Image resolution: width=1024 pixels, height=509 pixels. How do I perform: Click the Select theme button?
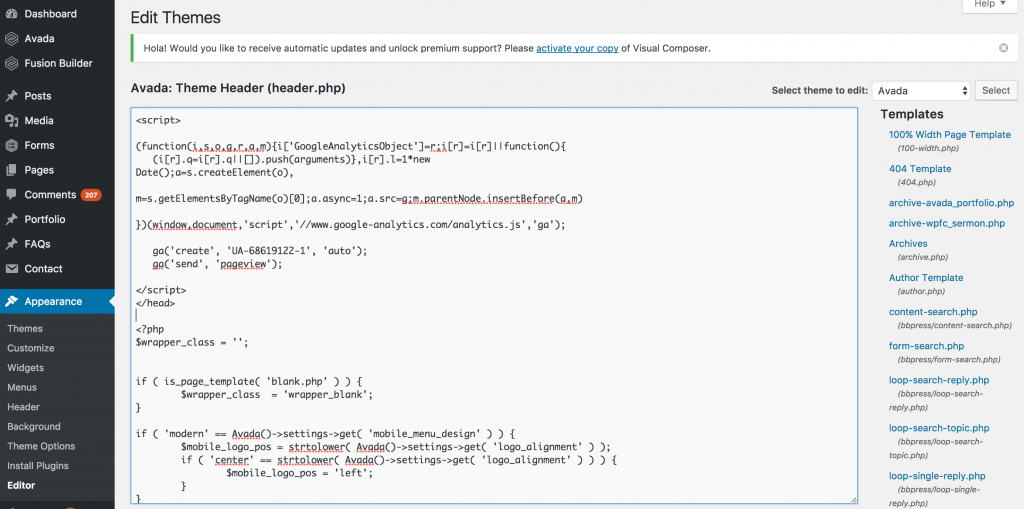[996, 91]
